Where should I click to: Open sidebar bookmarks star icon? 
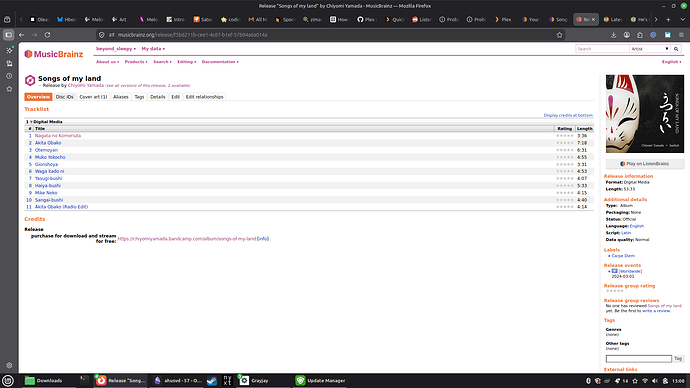coord(9,89)
